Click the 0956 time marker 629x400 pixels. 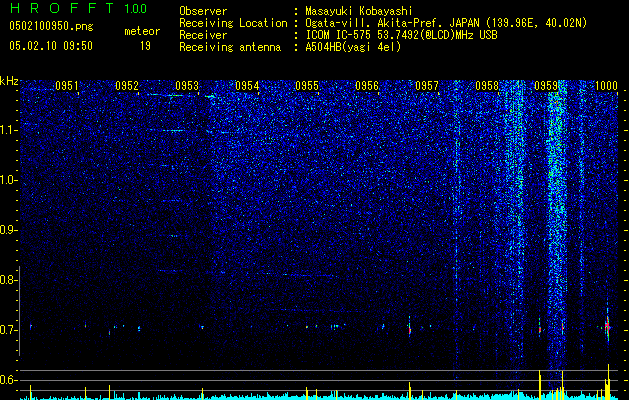click(x=367, y=86)
